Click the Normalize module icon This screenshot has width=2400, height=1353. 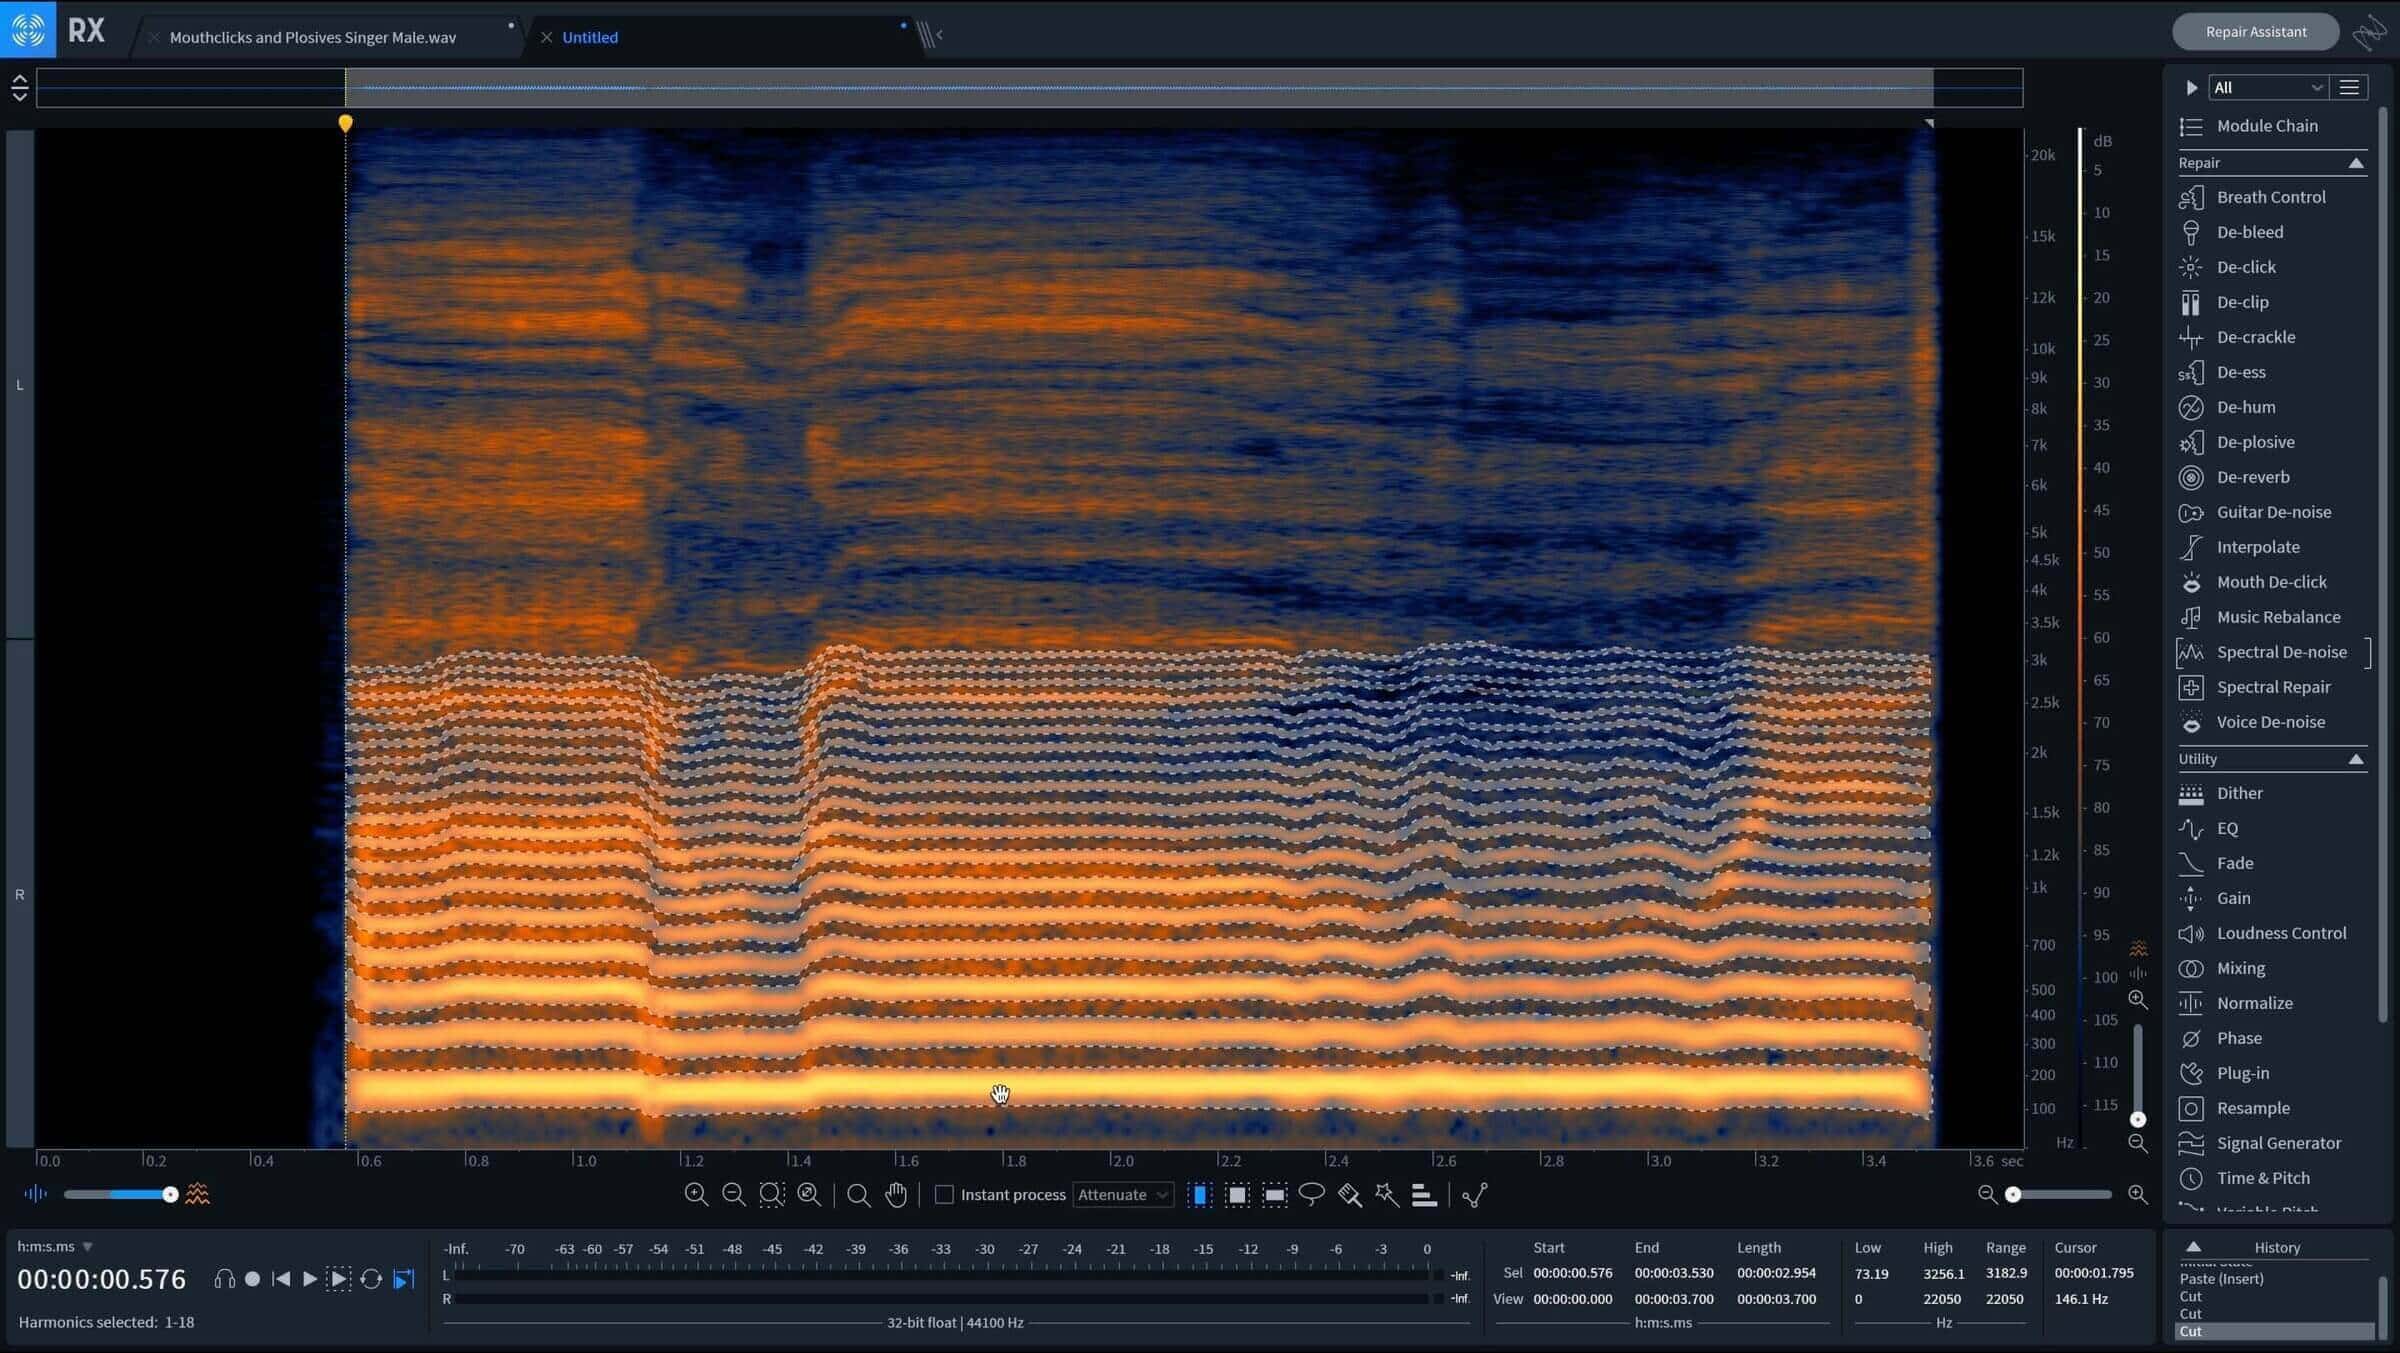2191,1003
